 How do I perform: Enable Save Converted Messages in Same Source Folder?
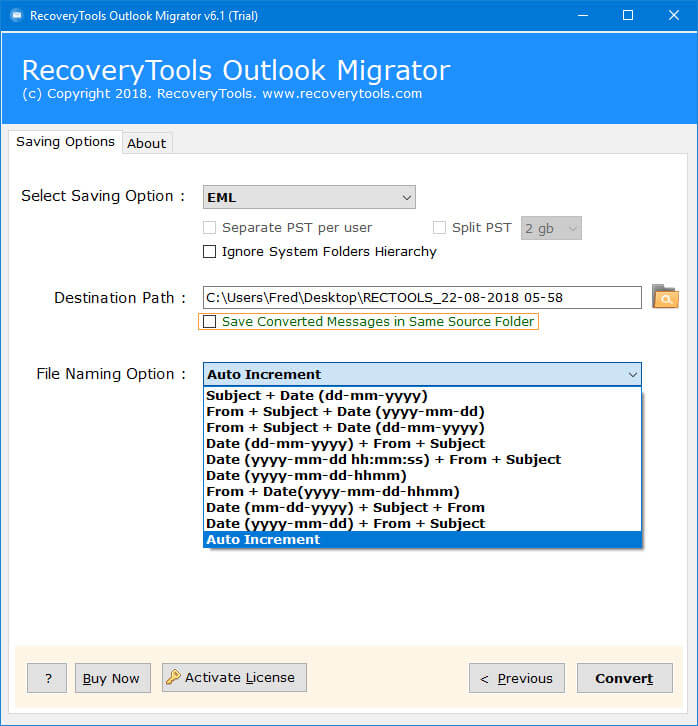coord(210,321)
